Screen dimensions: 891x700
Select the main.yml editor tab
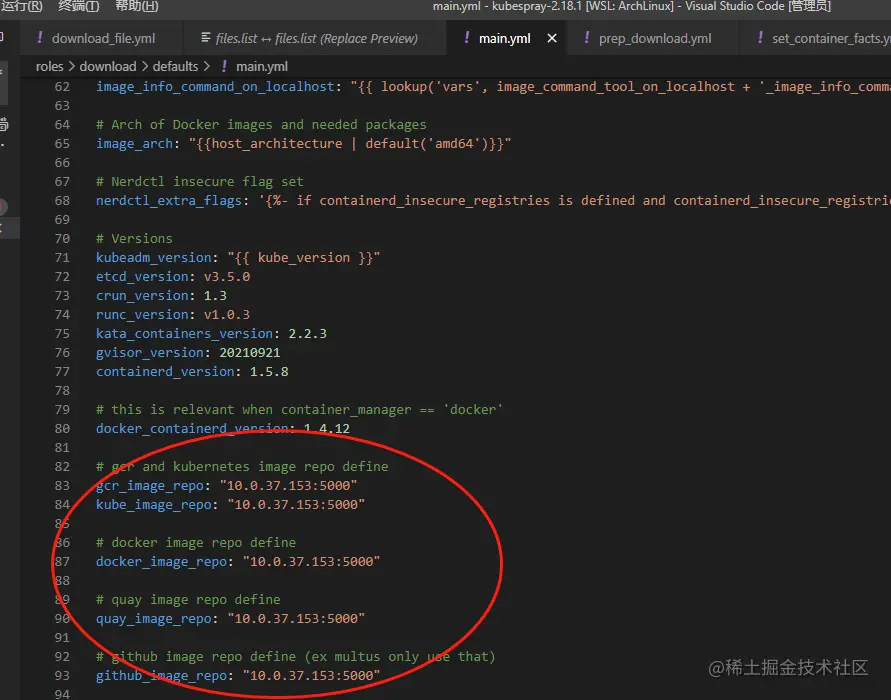pos(505,38)
